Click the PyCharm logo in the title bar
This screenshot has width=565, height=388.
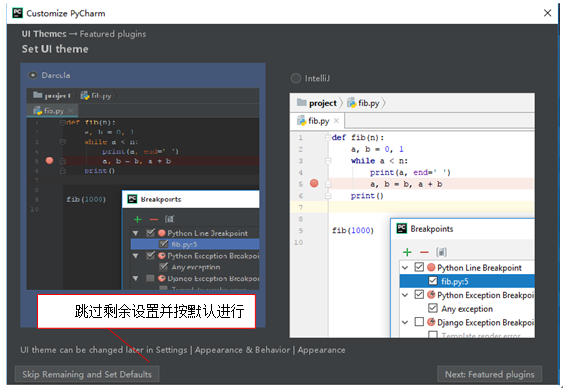click(17, 13)
